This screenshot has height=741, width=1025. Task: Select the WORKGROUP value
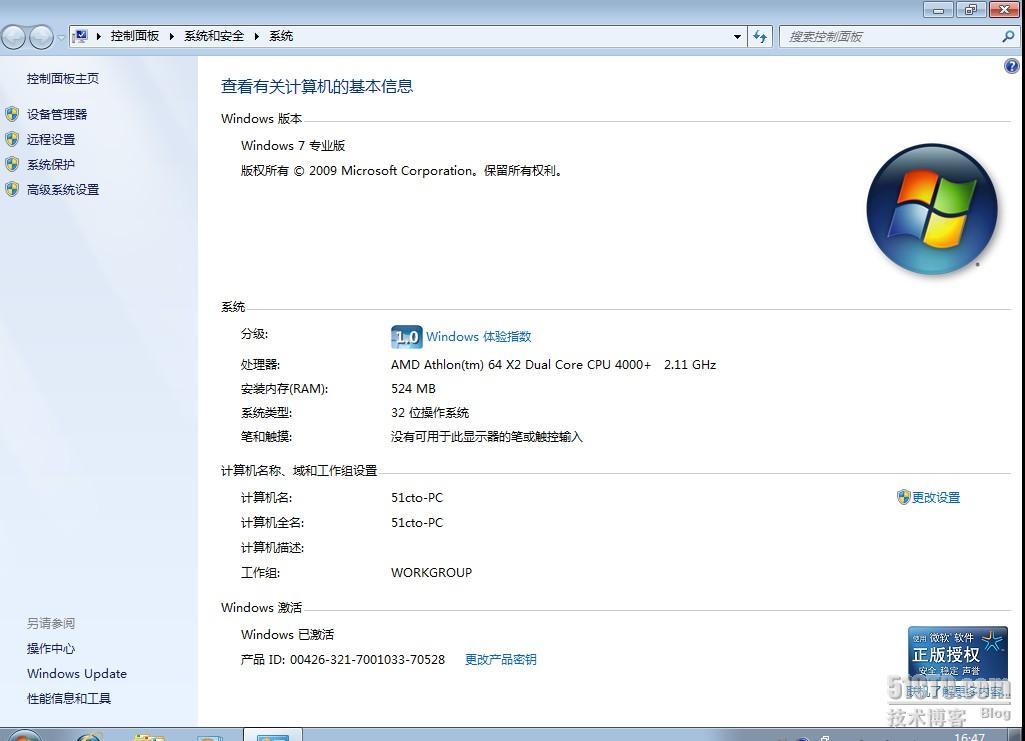point(431,572)
